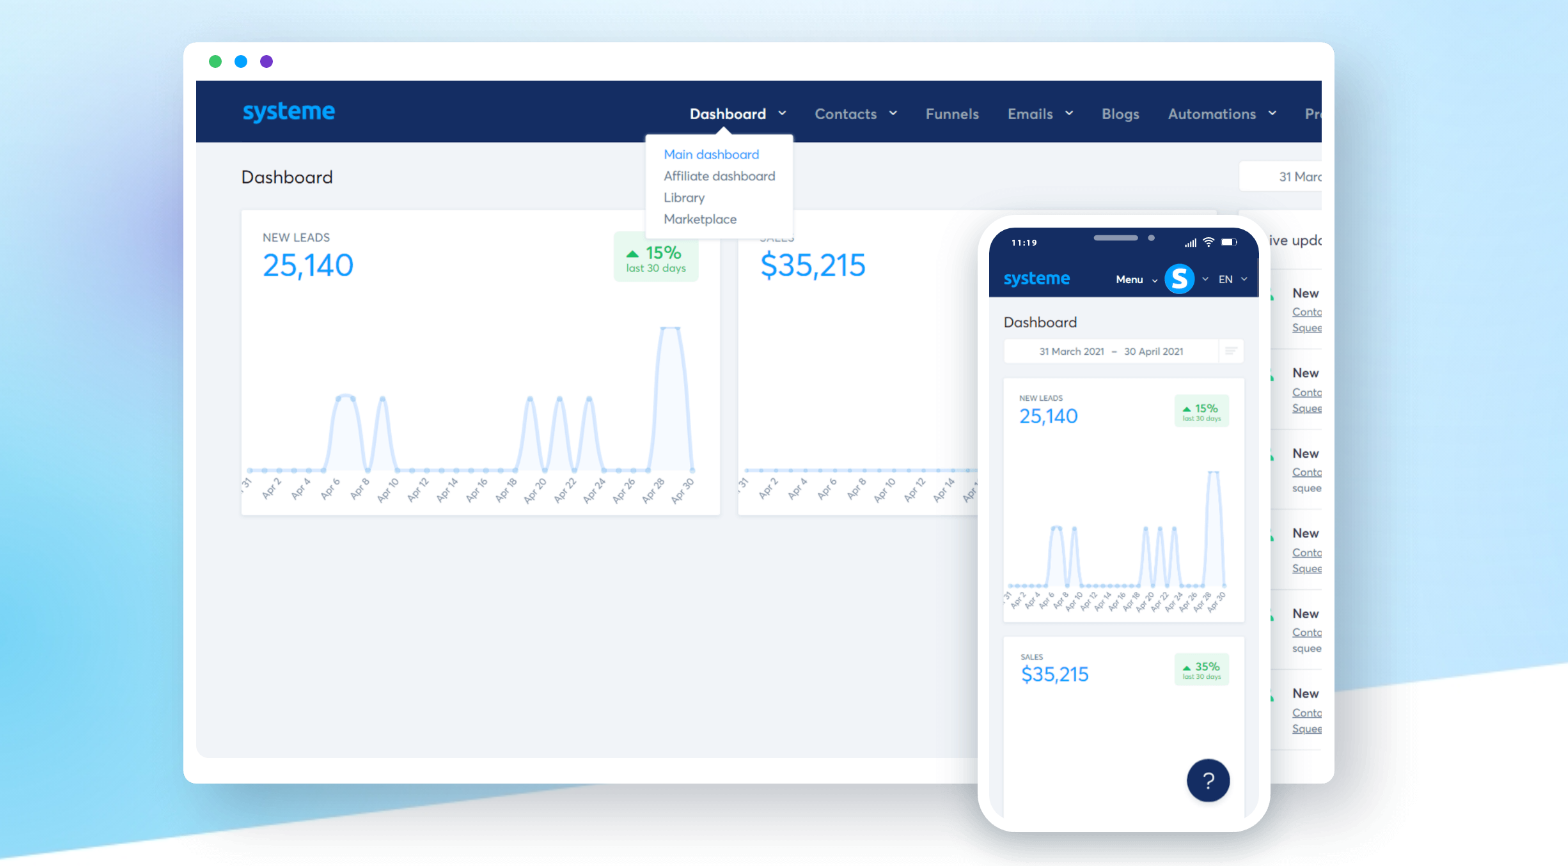Screen dimensions: 1568x866
Task: Expand the Emails dropdown chevron
Action: 1069,113
